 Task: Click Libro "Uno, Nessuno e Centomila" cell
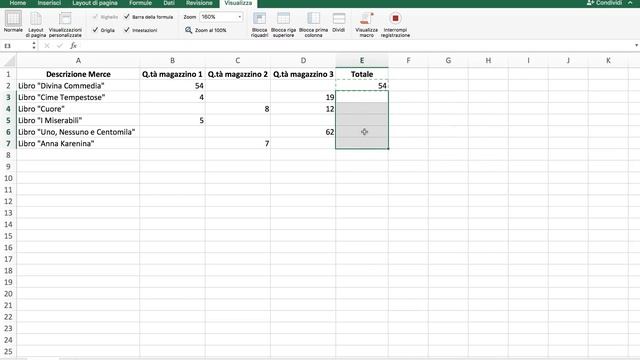pos(78,132)
